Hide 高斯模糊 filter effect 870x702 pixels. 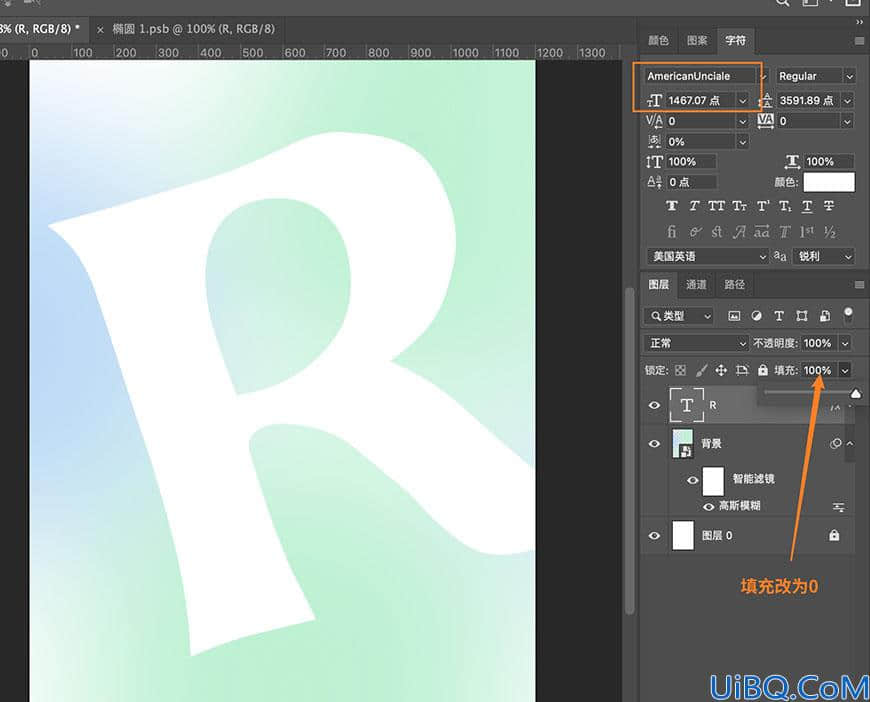pyautogui.click(x=709, y=507)
